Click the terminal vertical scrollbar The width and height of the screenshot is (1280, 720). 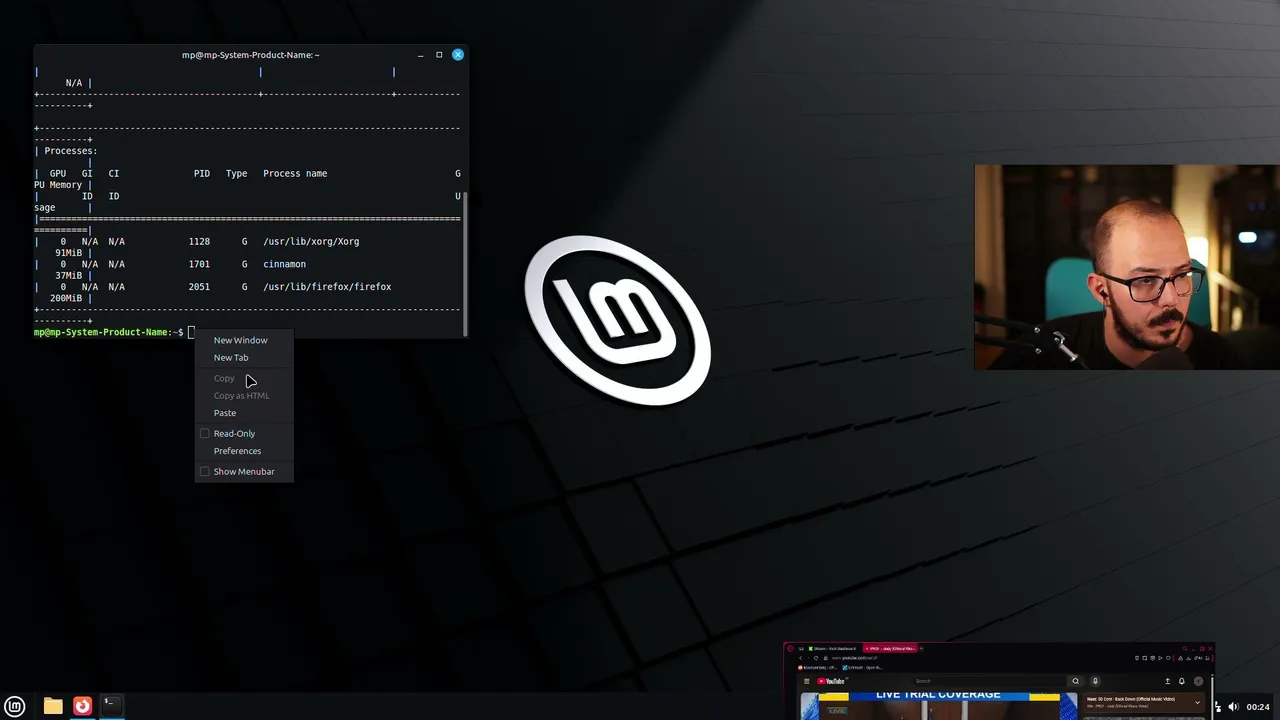[x=466, y=264]
